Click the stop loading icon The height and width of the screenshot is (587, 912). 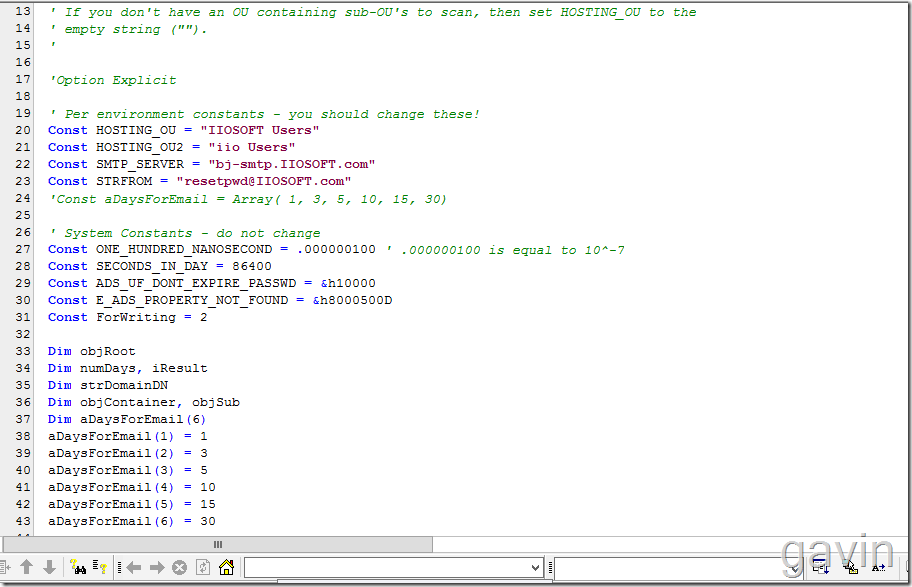coord(180,567)
